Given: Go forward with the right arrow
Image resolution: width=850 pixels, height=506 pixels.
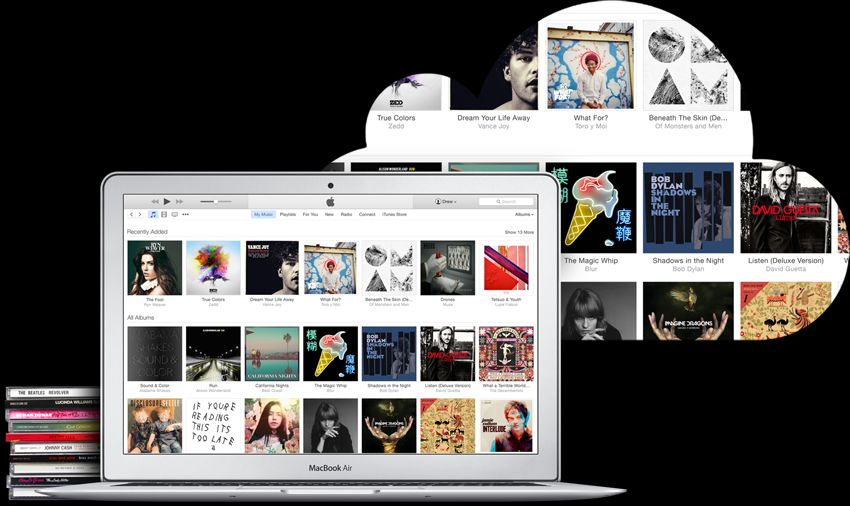Looking at the screenshot, I should [140, 215].
